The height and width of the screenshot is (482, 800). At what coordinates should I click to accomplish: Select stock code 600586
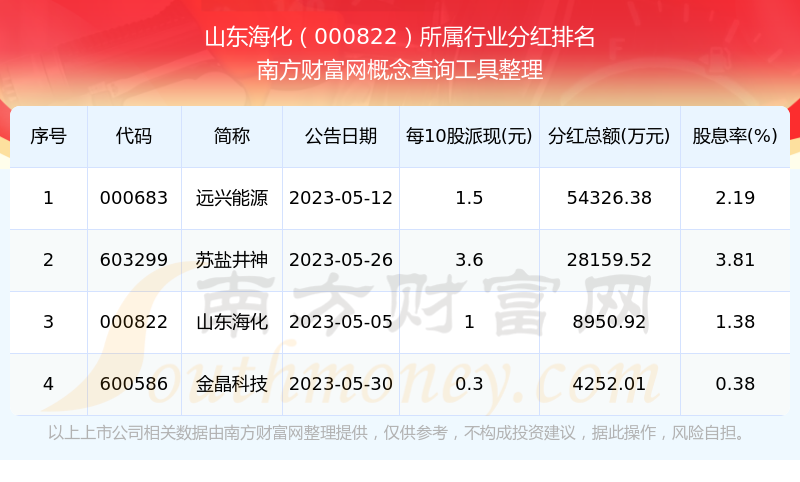tap(134, 384)
